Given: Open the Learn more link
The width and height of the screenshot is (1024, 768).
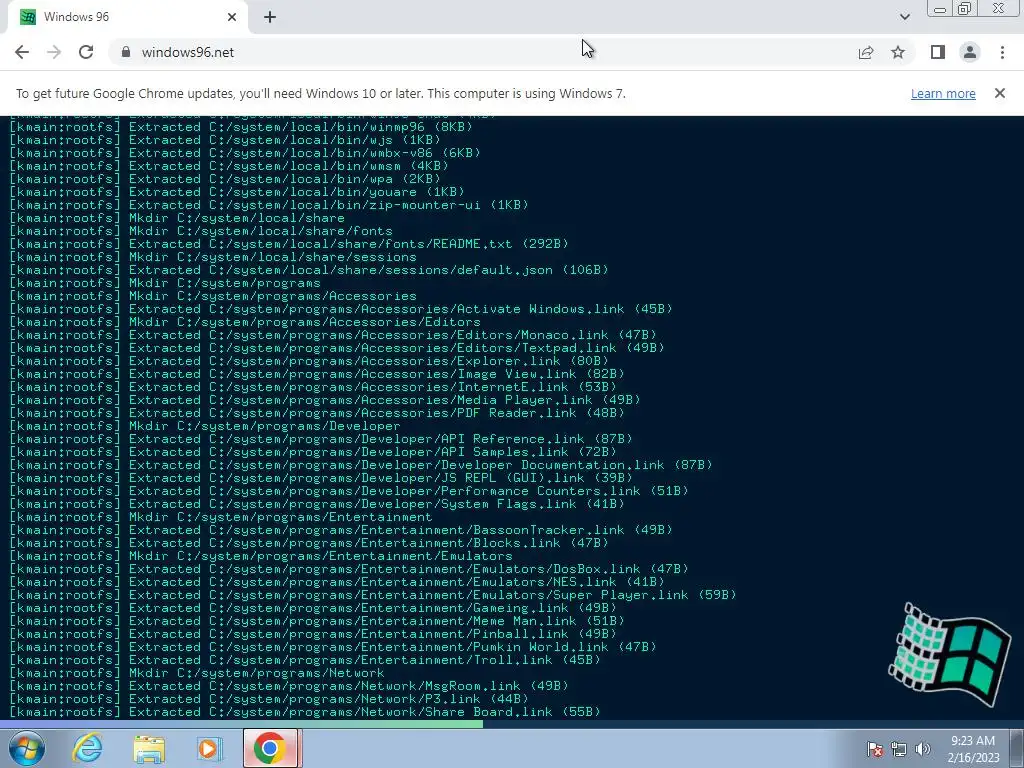Looking at the screenshot, I should coord(943,93).
